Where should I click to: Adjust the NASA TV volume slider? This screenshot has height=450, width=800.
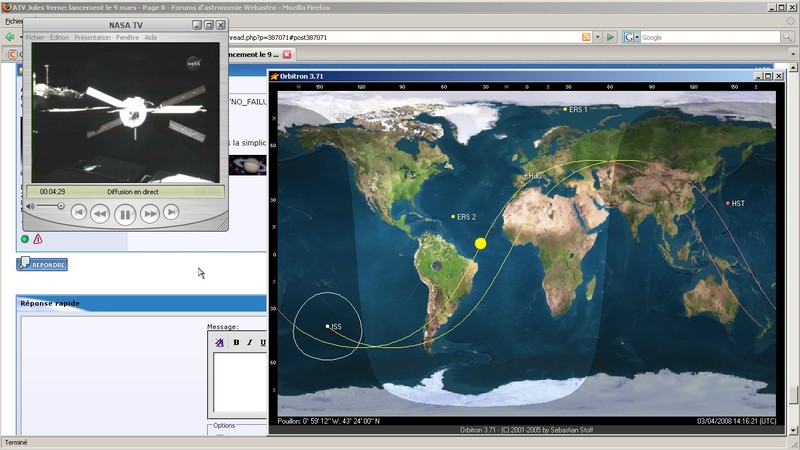point(61,206)
